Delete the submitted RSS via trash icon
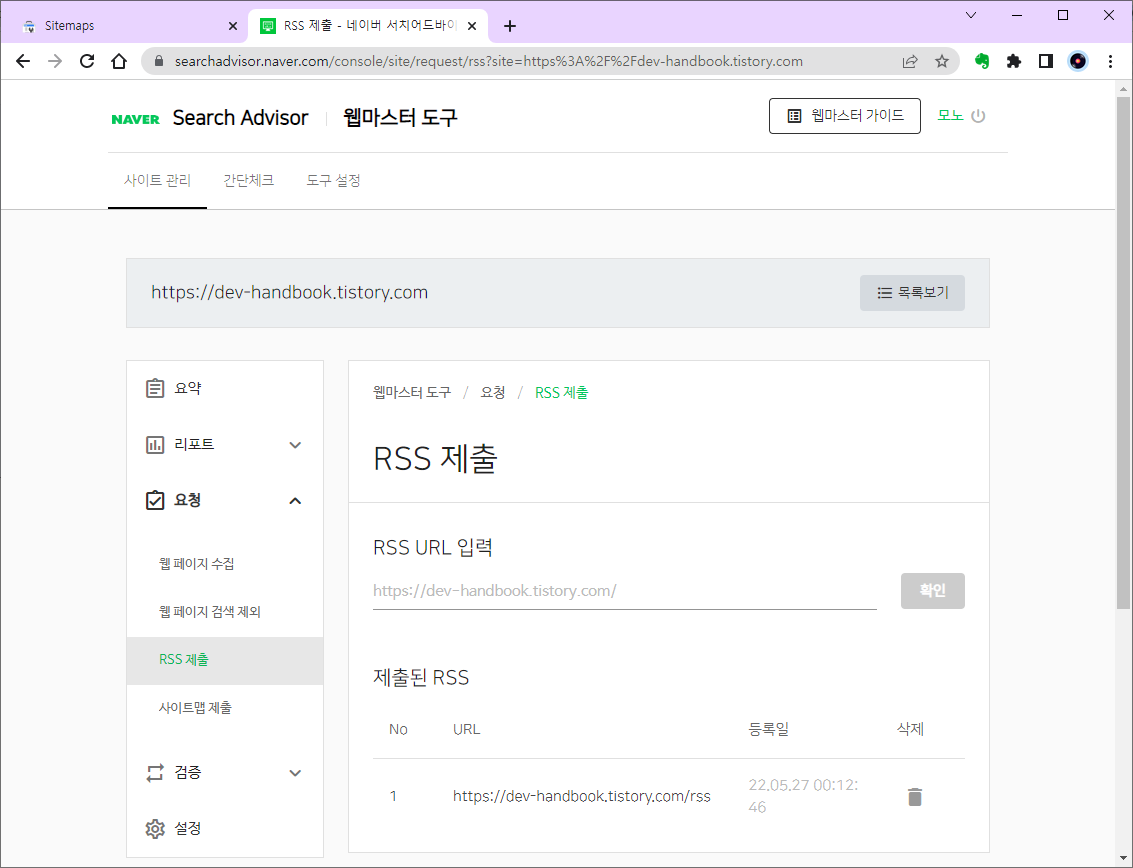 914,796
